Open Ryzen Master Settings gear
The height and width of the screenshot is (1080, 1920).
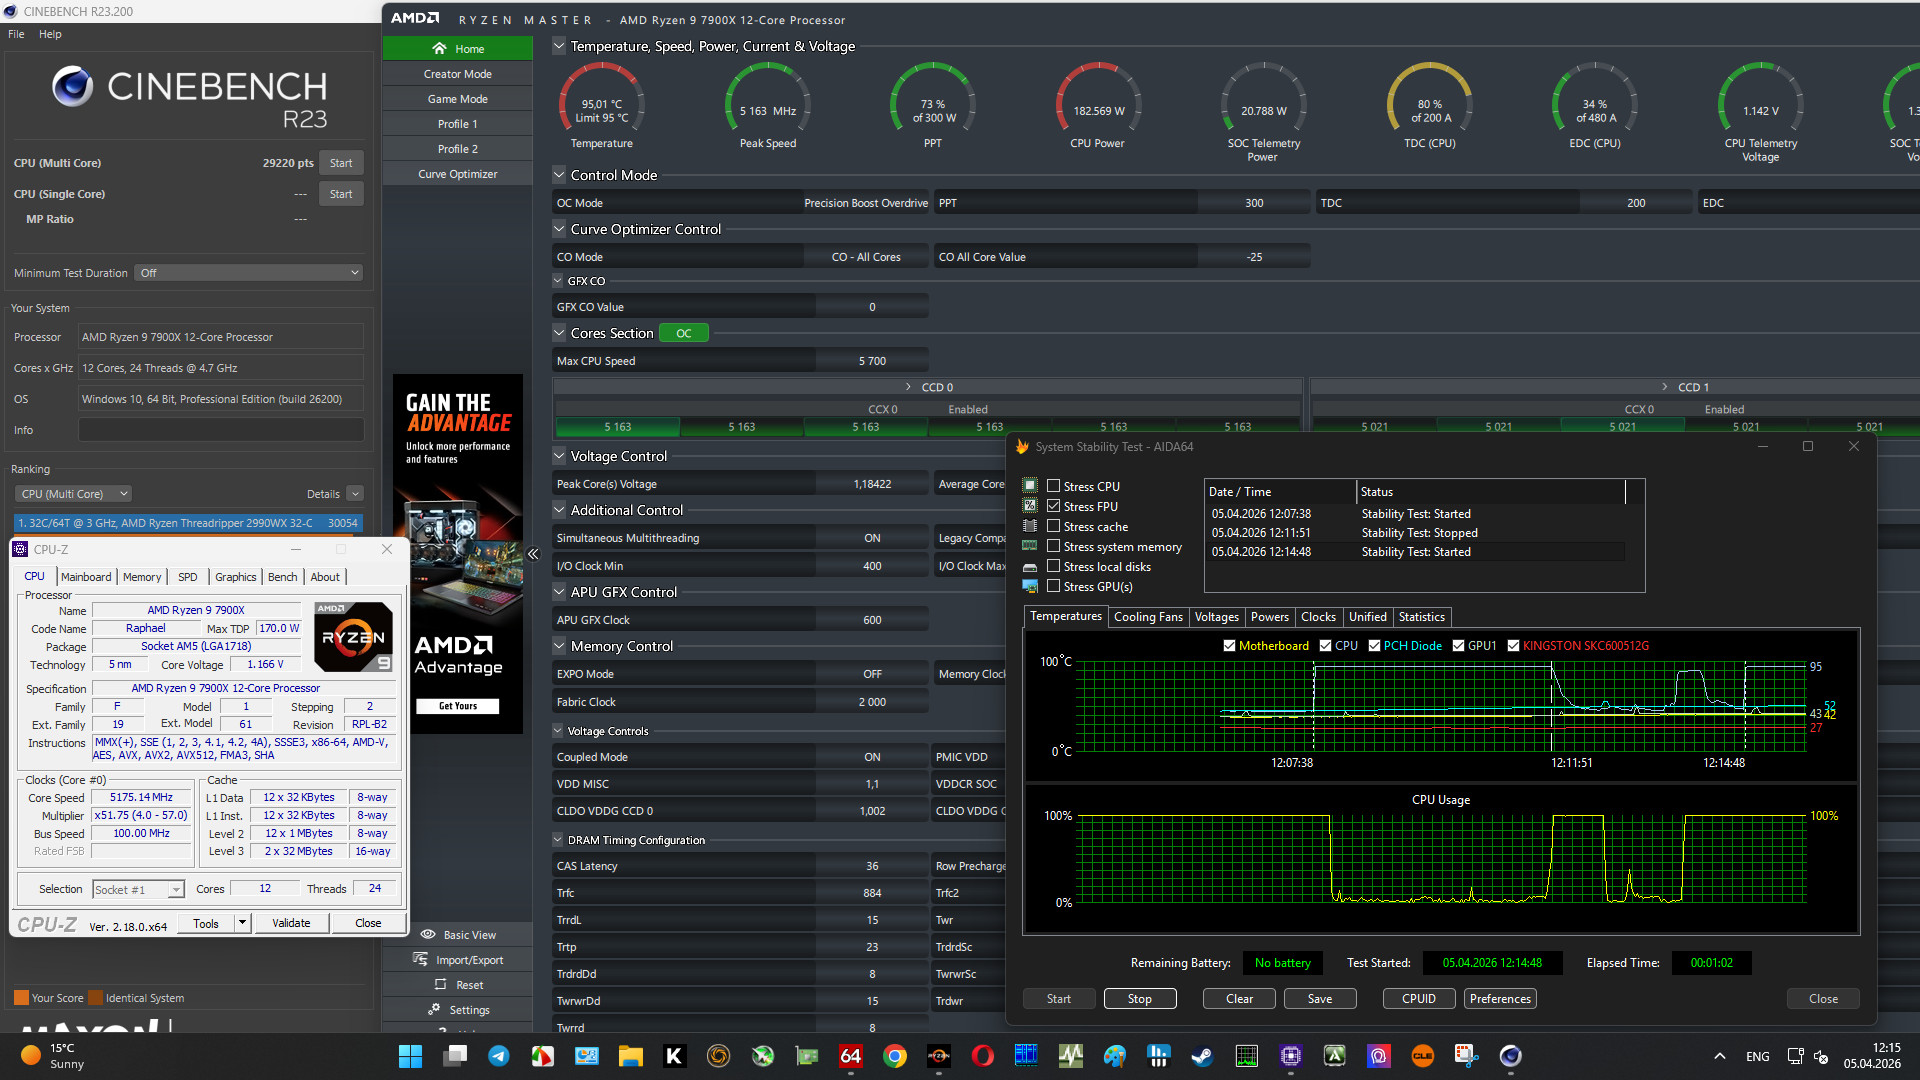coord(434,1010)
